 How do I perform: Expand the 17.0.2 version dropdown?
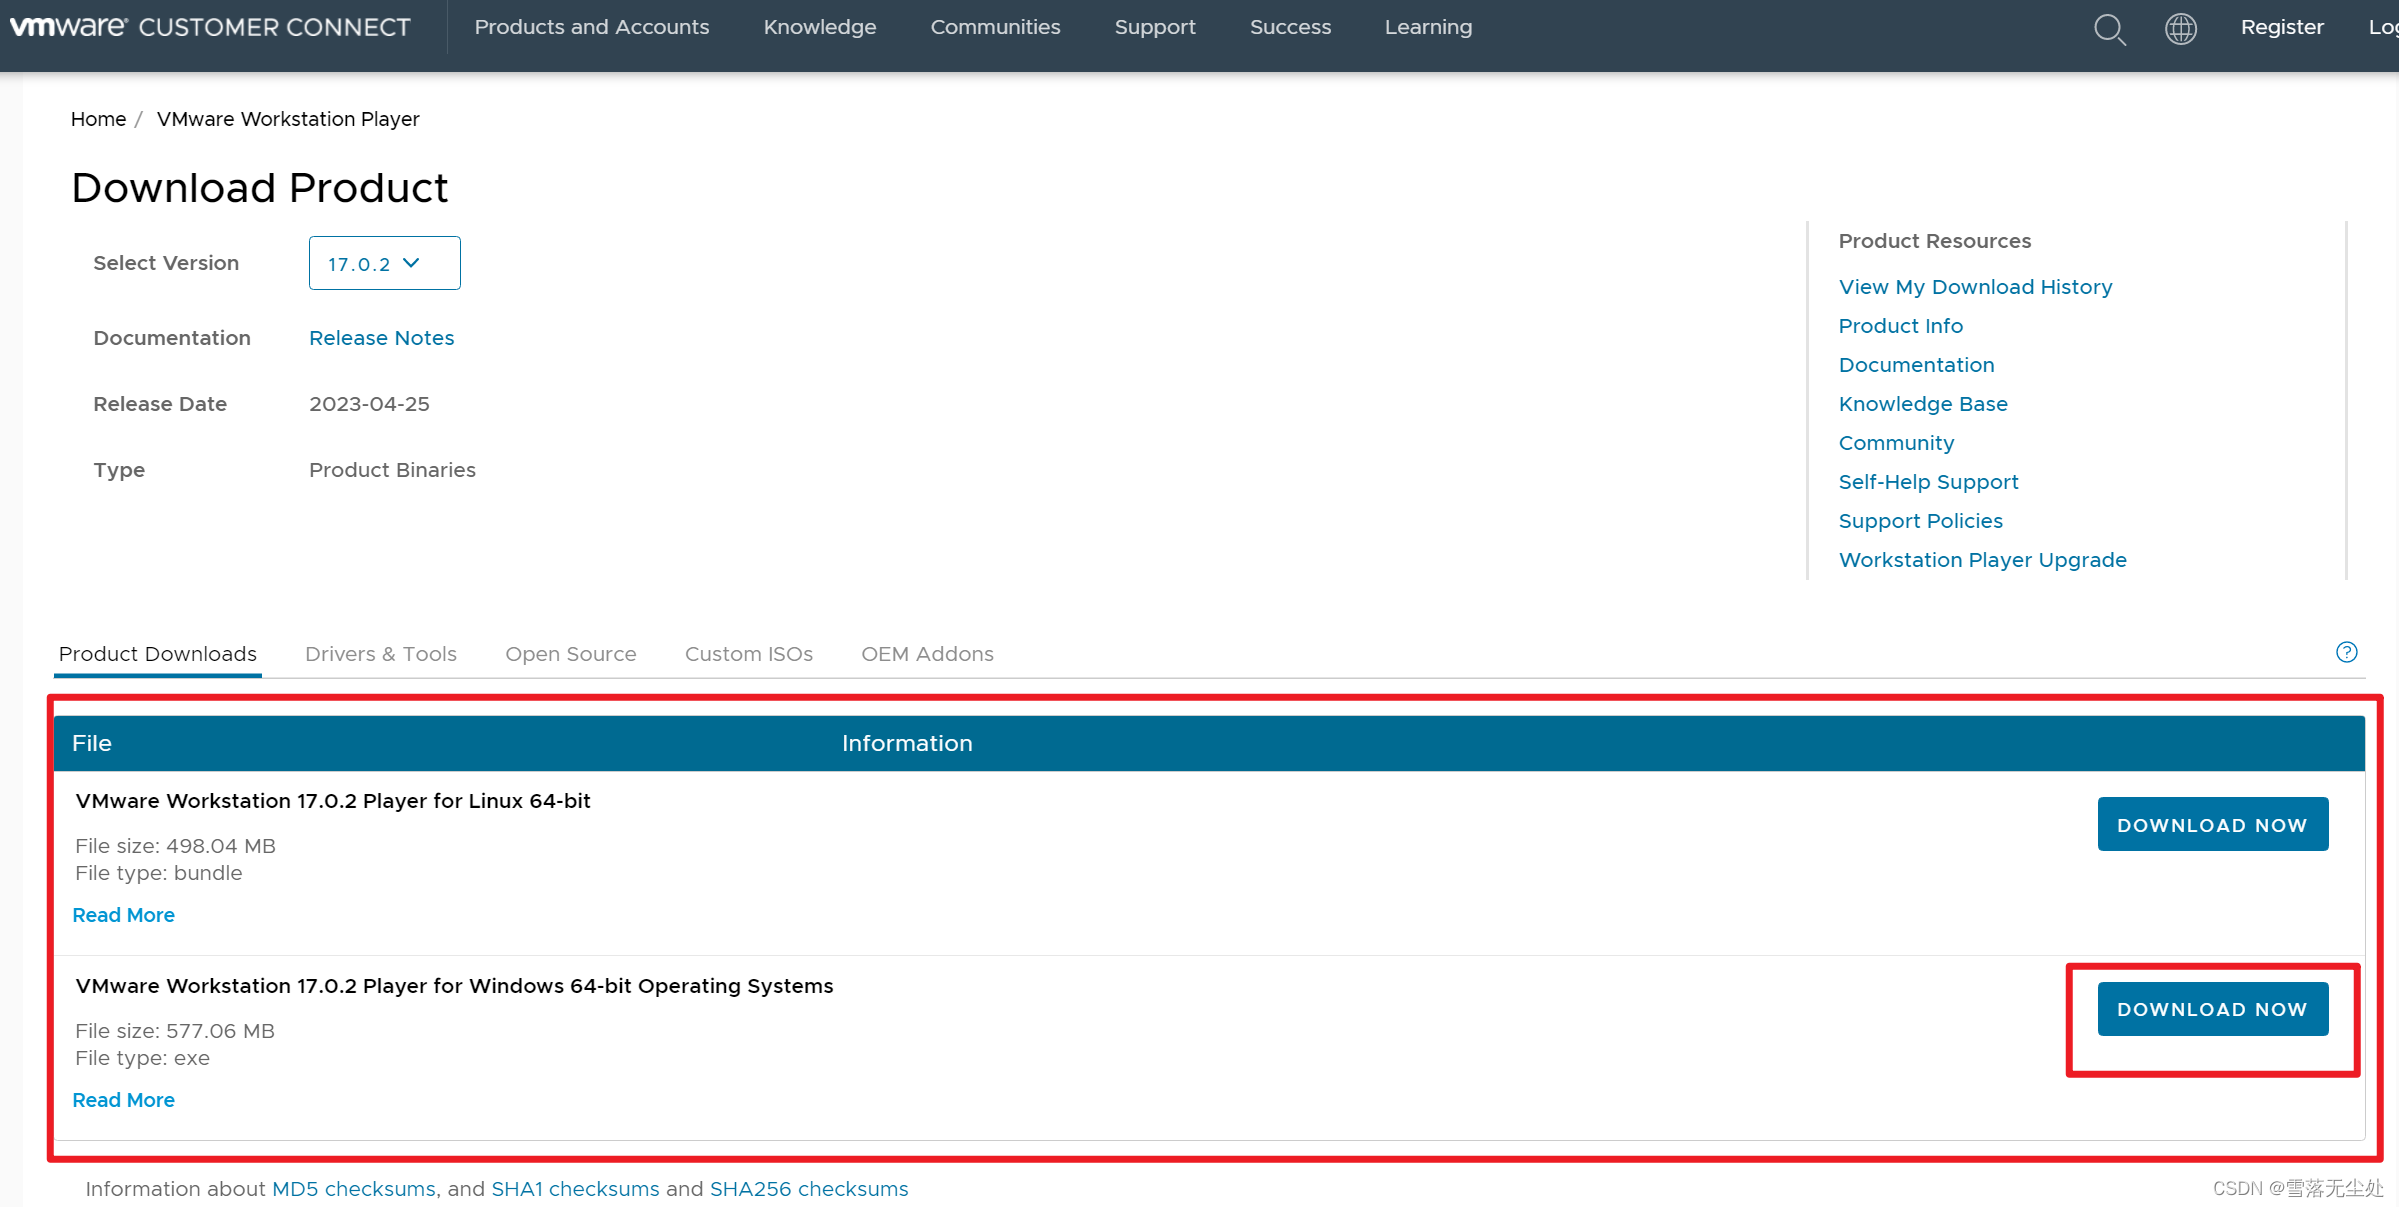click(384, 263)
